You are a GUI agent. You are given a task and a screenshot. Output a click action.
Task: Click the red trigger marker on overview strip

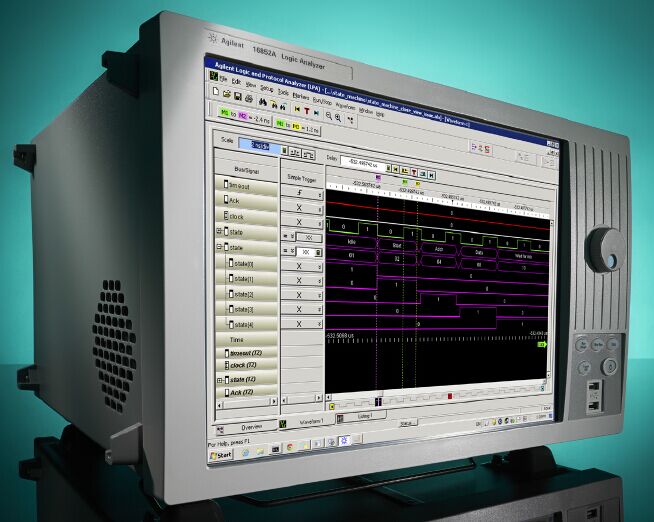pos(450,396)
